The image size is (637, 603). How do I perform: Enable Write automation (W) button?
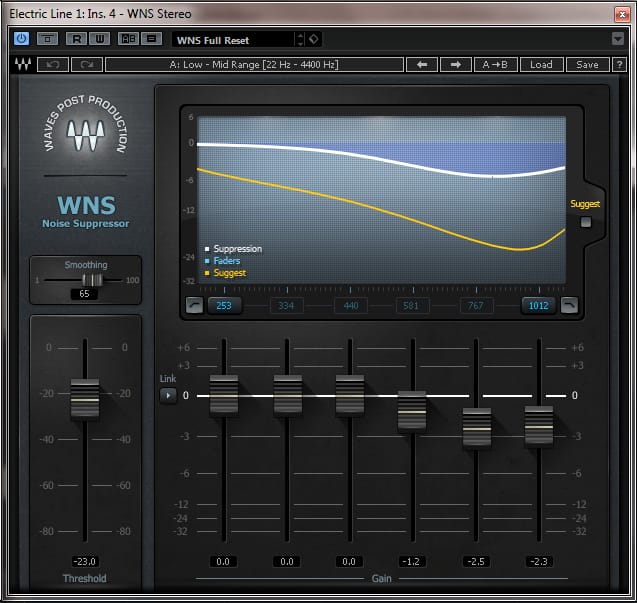pos(99,39)
